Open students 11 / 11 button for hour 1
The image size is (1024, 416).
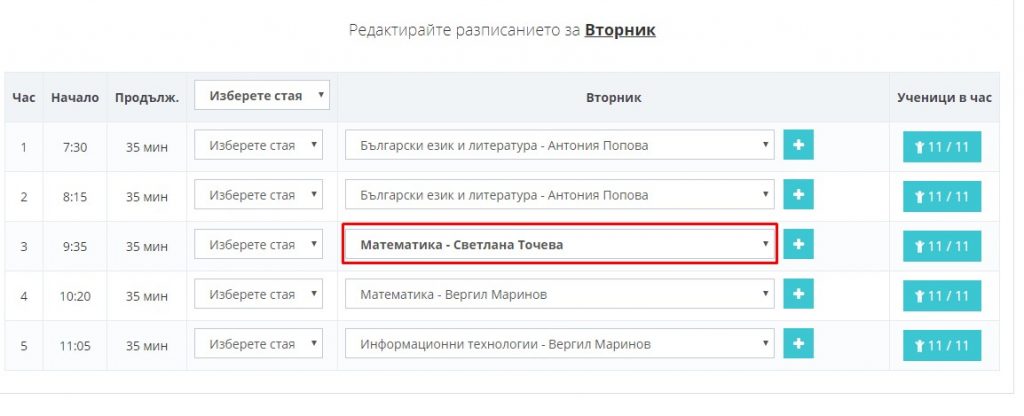tap(942, 147)
